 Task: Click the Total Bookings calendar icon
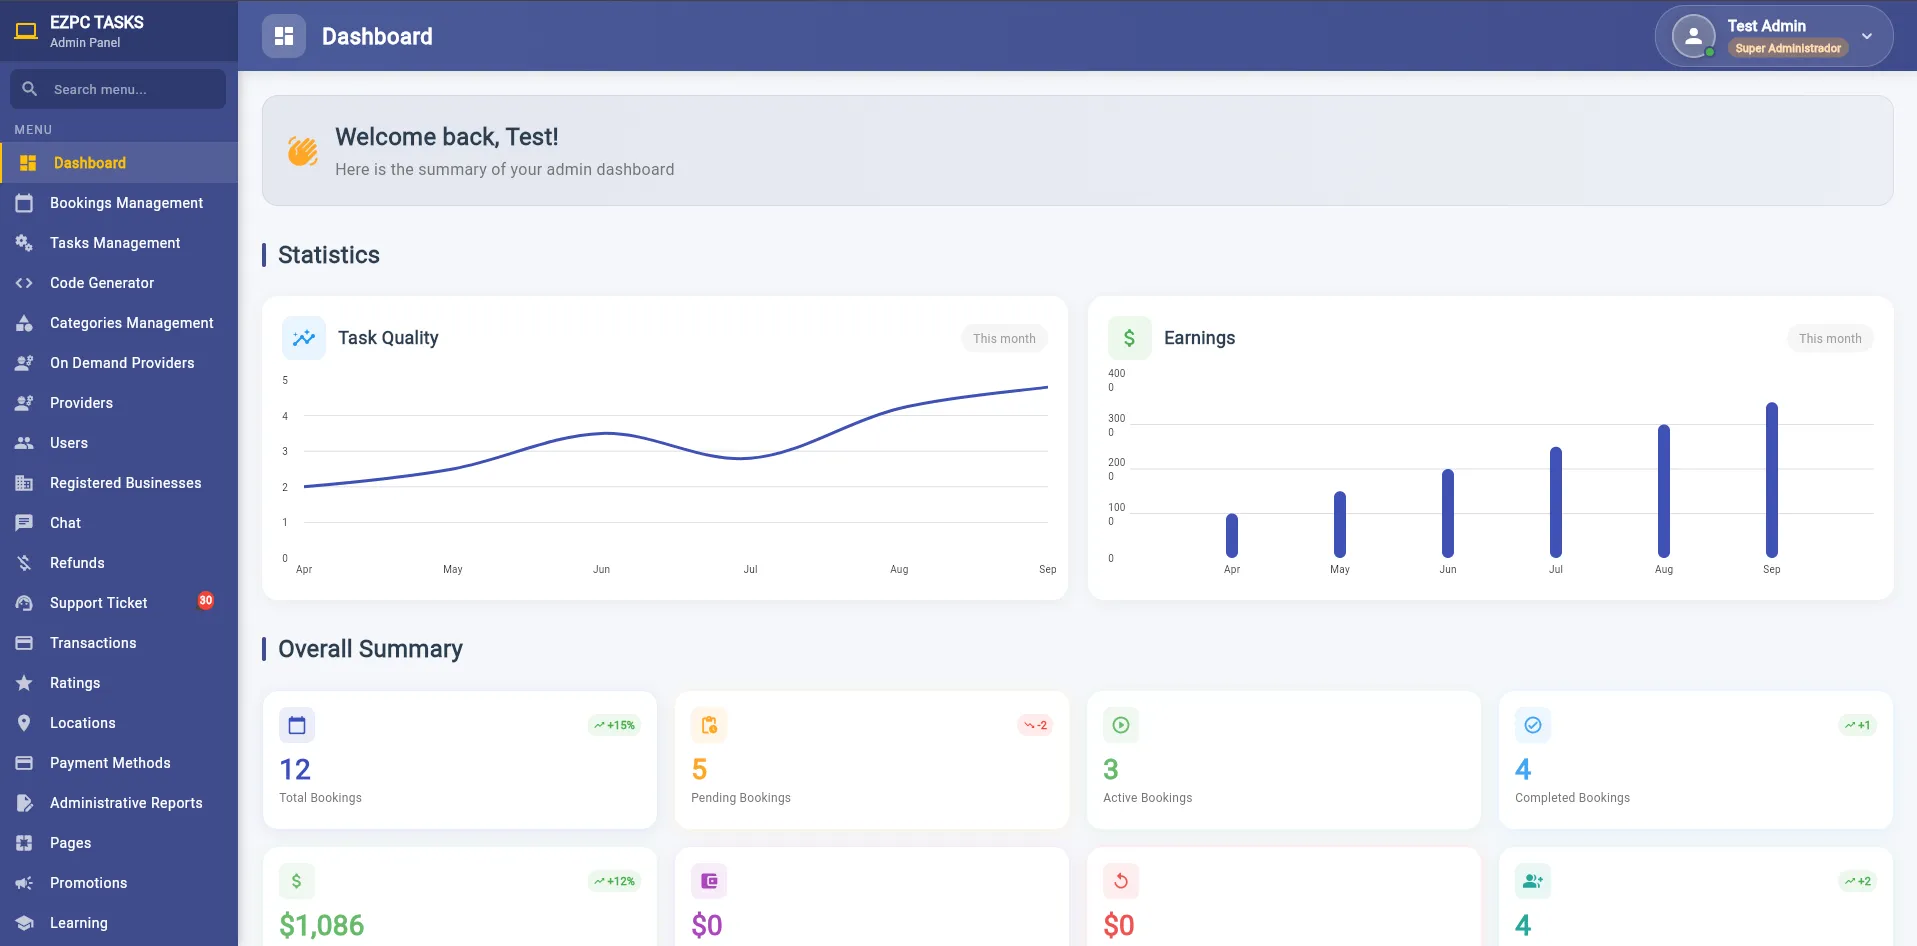coord(297,725)
